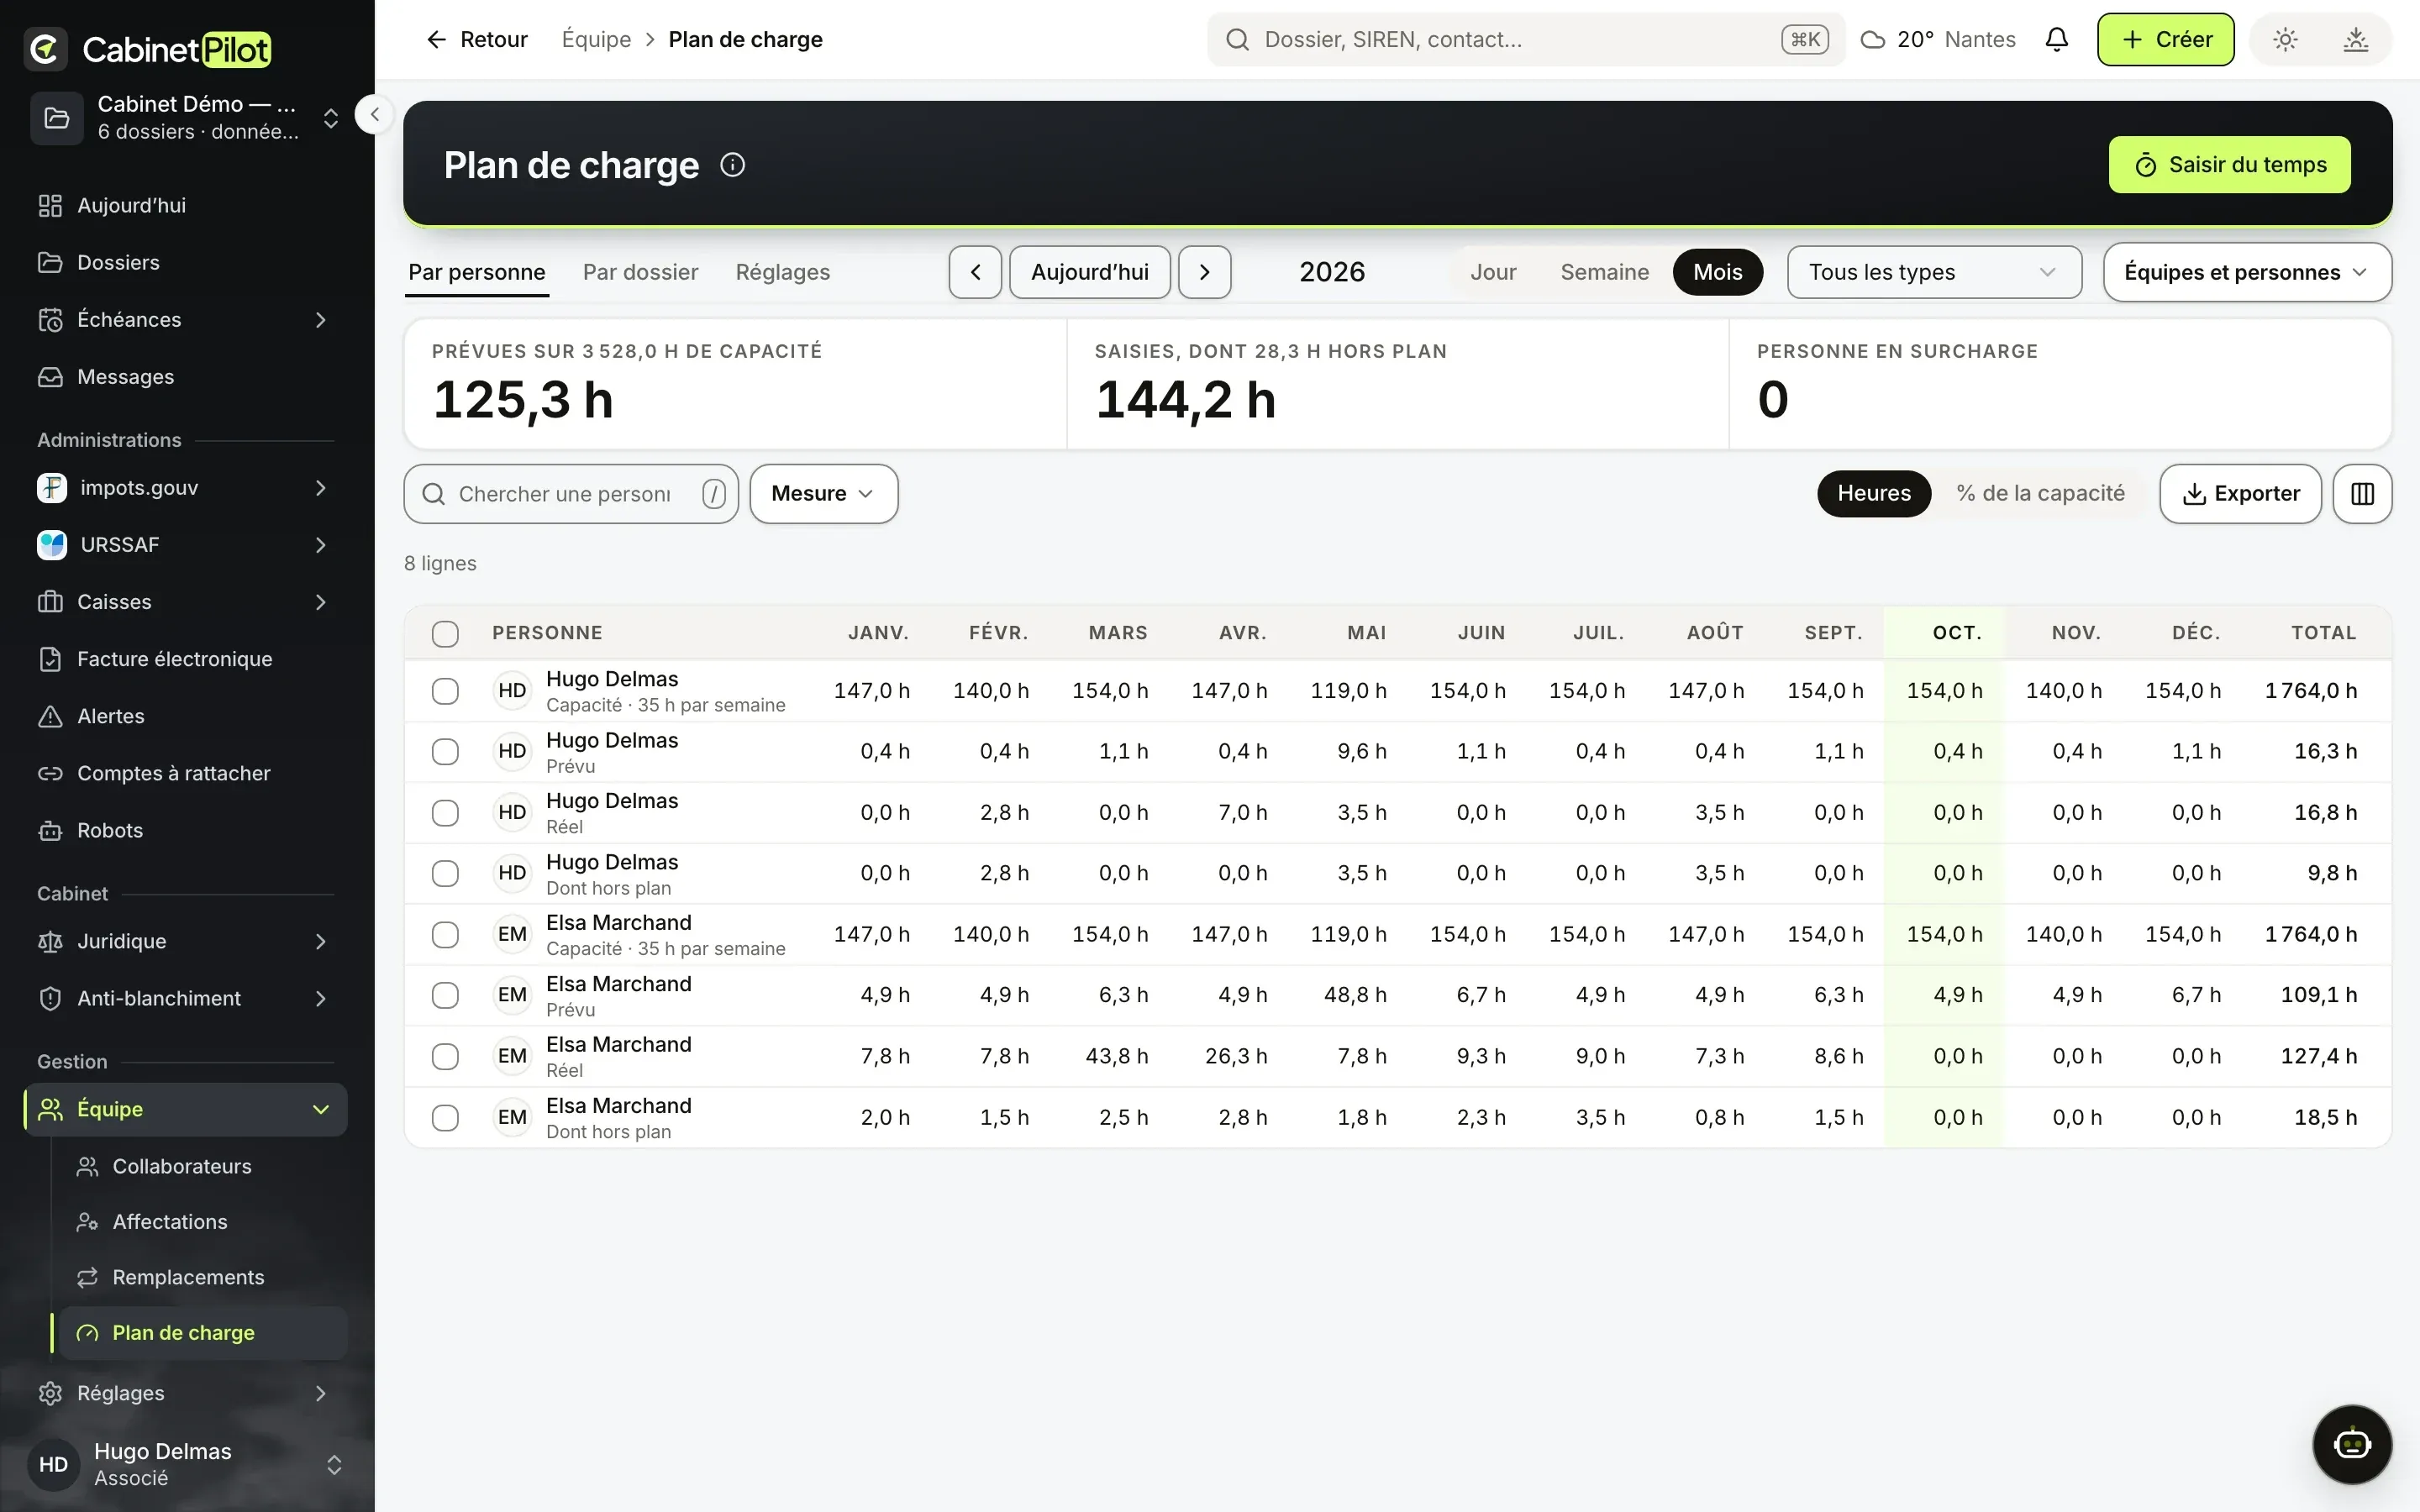The height and width of the screenshot is (1512, 2420).
Task: Go to previous period arrow
Action: [975, 272]
